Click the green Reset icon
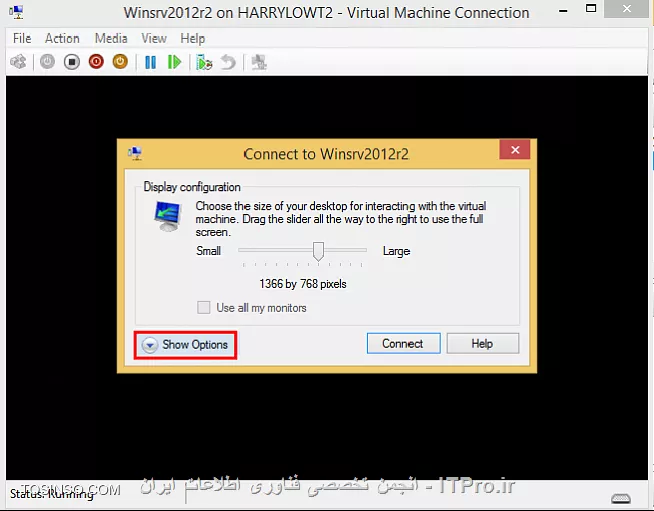This screenshot has width=654, height=511. (174, 63)
